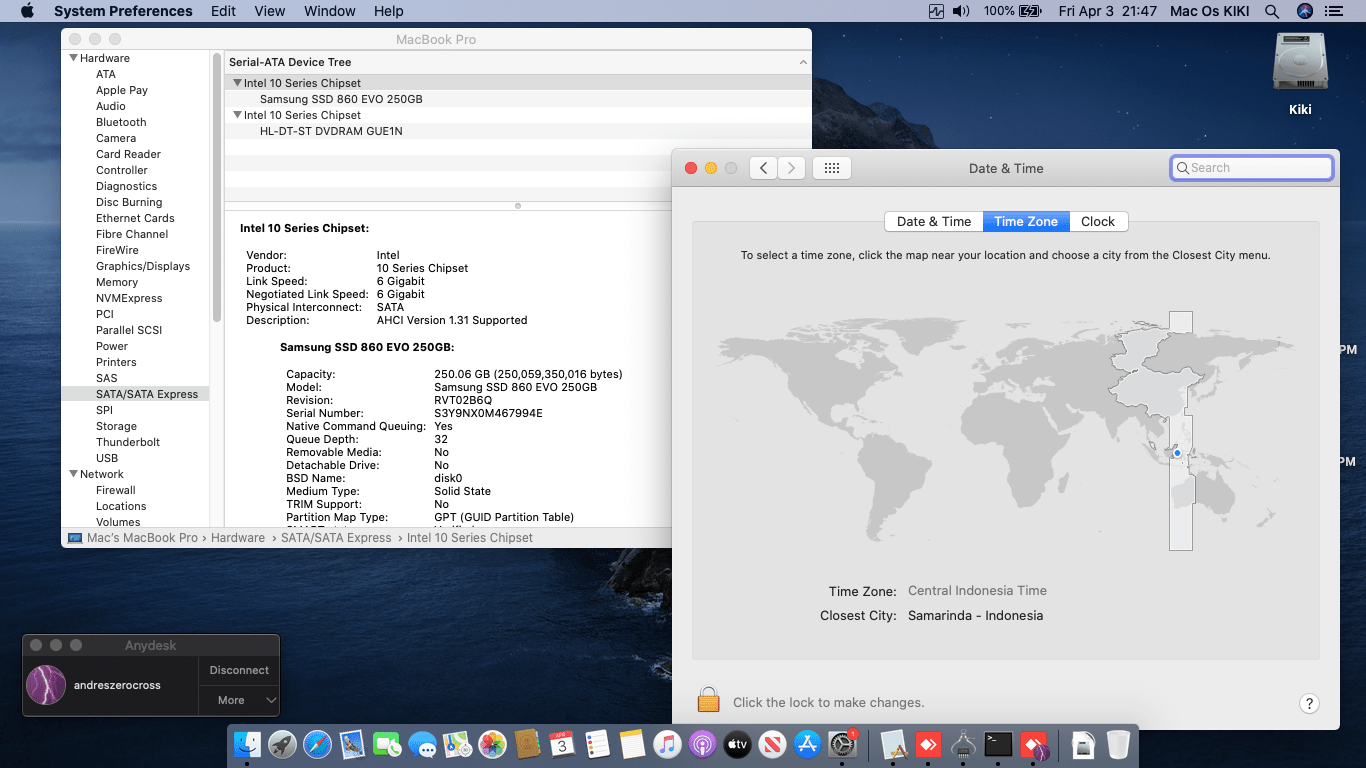The image size is (1366, 768).
Task: Show battery status in the menu bar
Action: coord(1030,11)
